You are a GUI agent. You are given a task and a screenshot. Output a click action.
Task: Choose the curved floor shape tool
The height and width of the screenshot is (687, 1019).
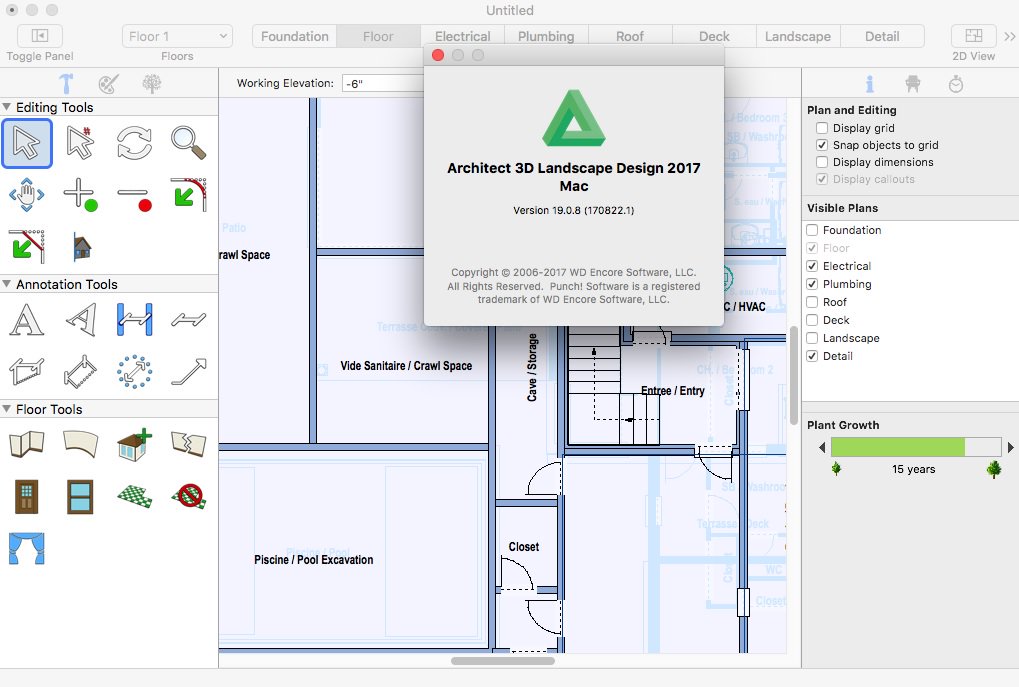click(x=81, y=445)
